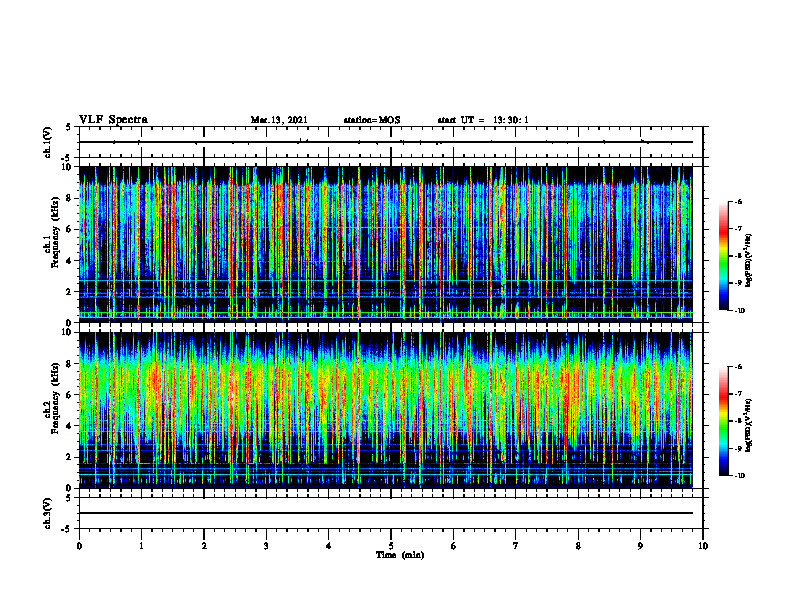Click the ch.1 "Frequency (kHz)" axis label
The height and width of the screenshot is (612, 792).
tap(55, 232)
